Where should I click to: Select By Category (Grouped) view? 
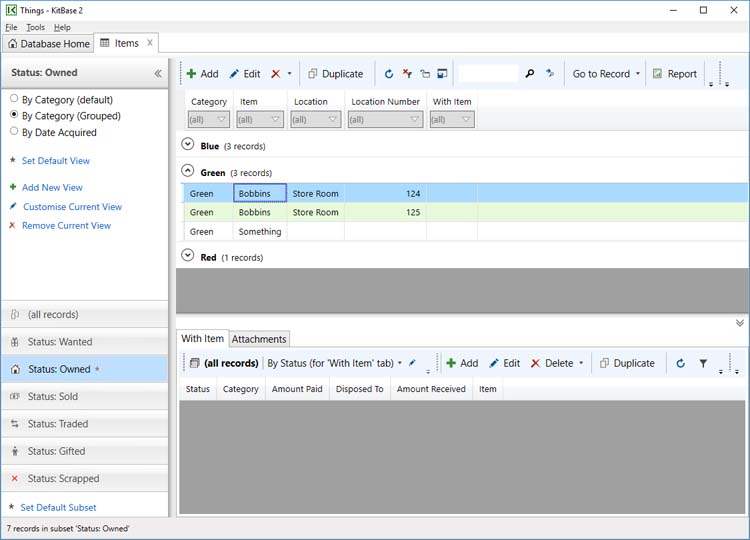coord(65,116)
